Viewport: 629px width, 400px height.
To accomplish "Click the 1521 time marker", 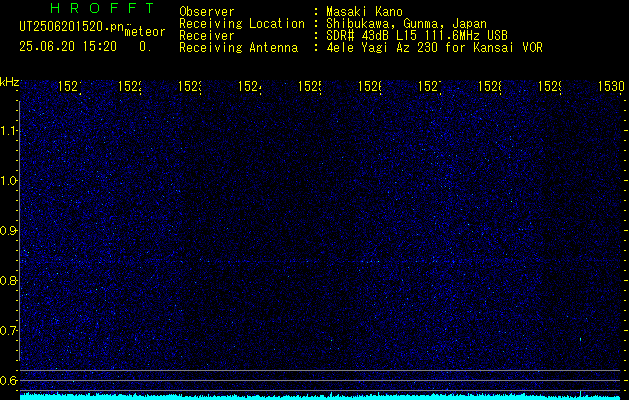I will pos(70,87).
